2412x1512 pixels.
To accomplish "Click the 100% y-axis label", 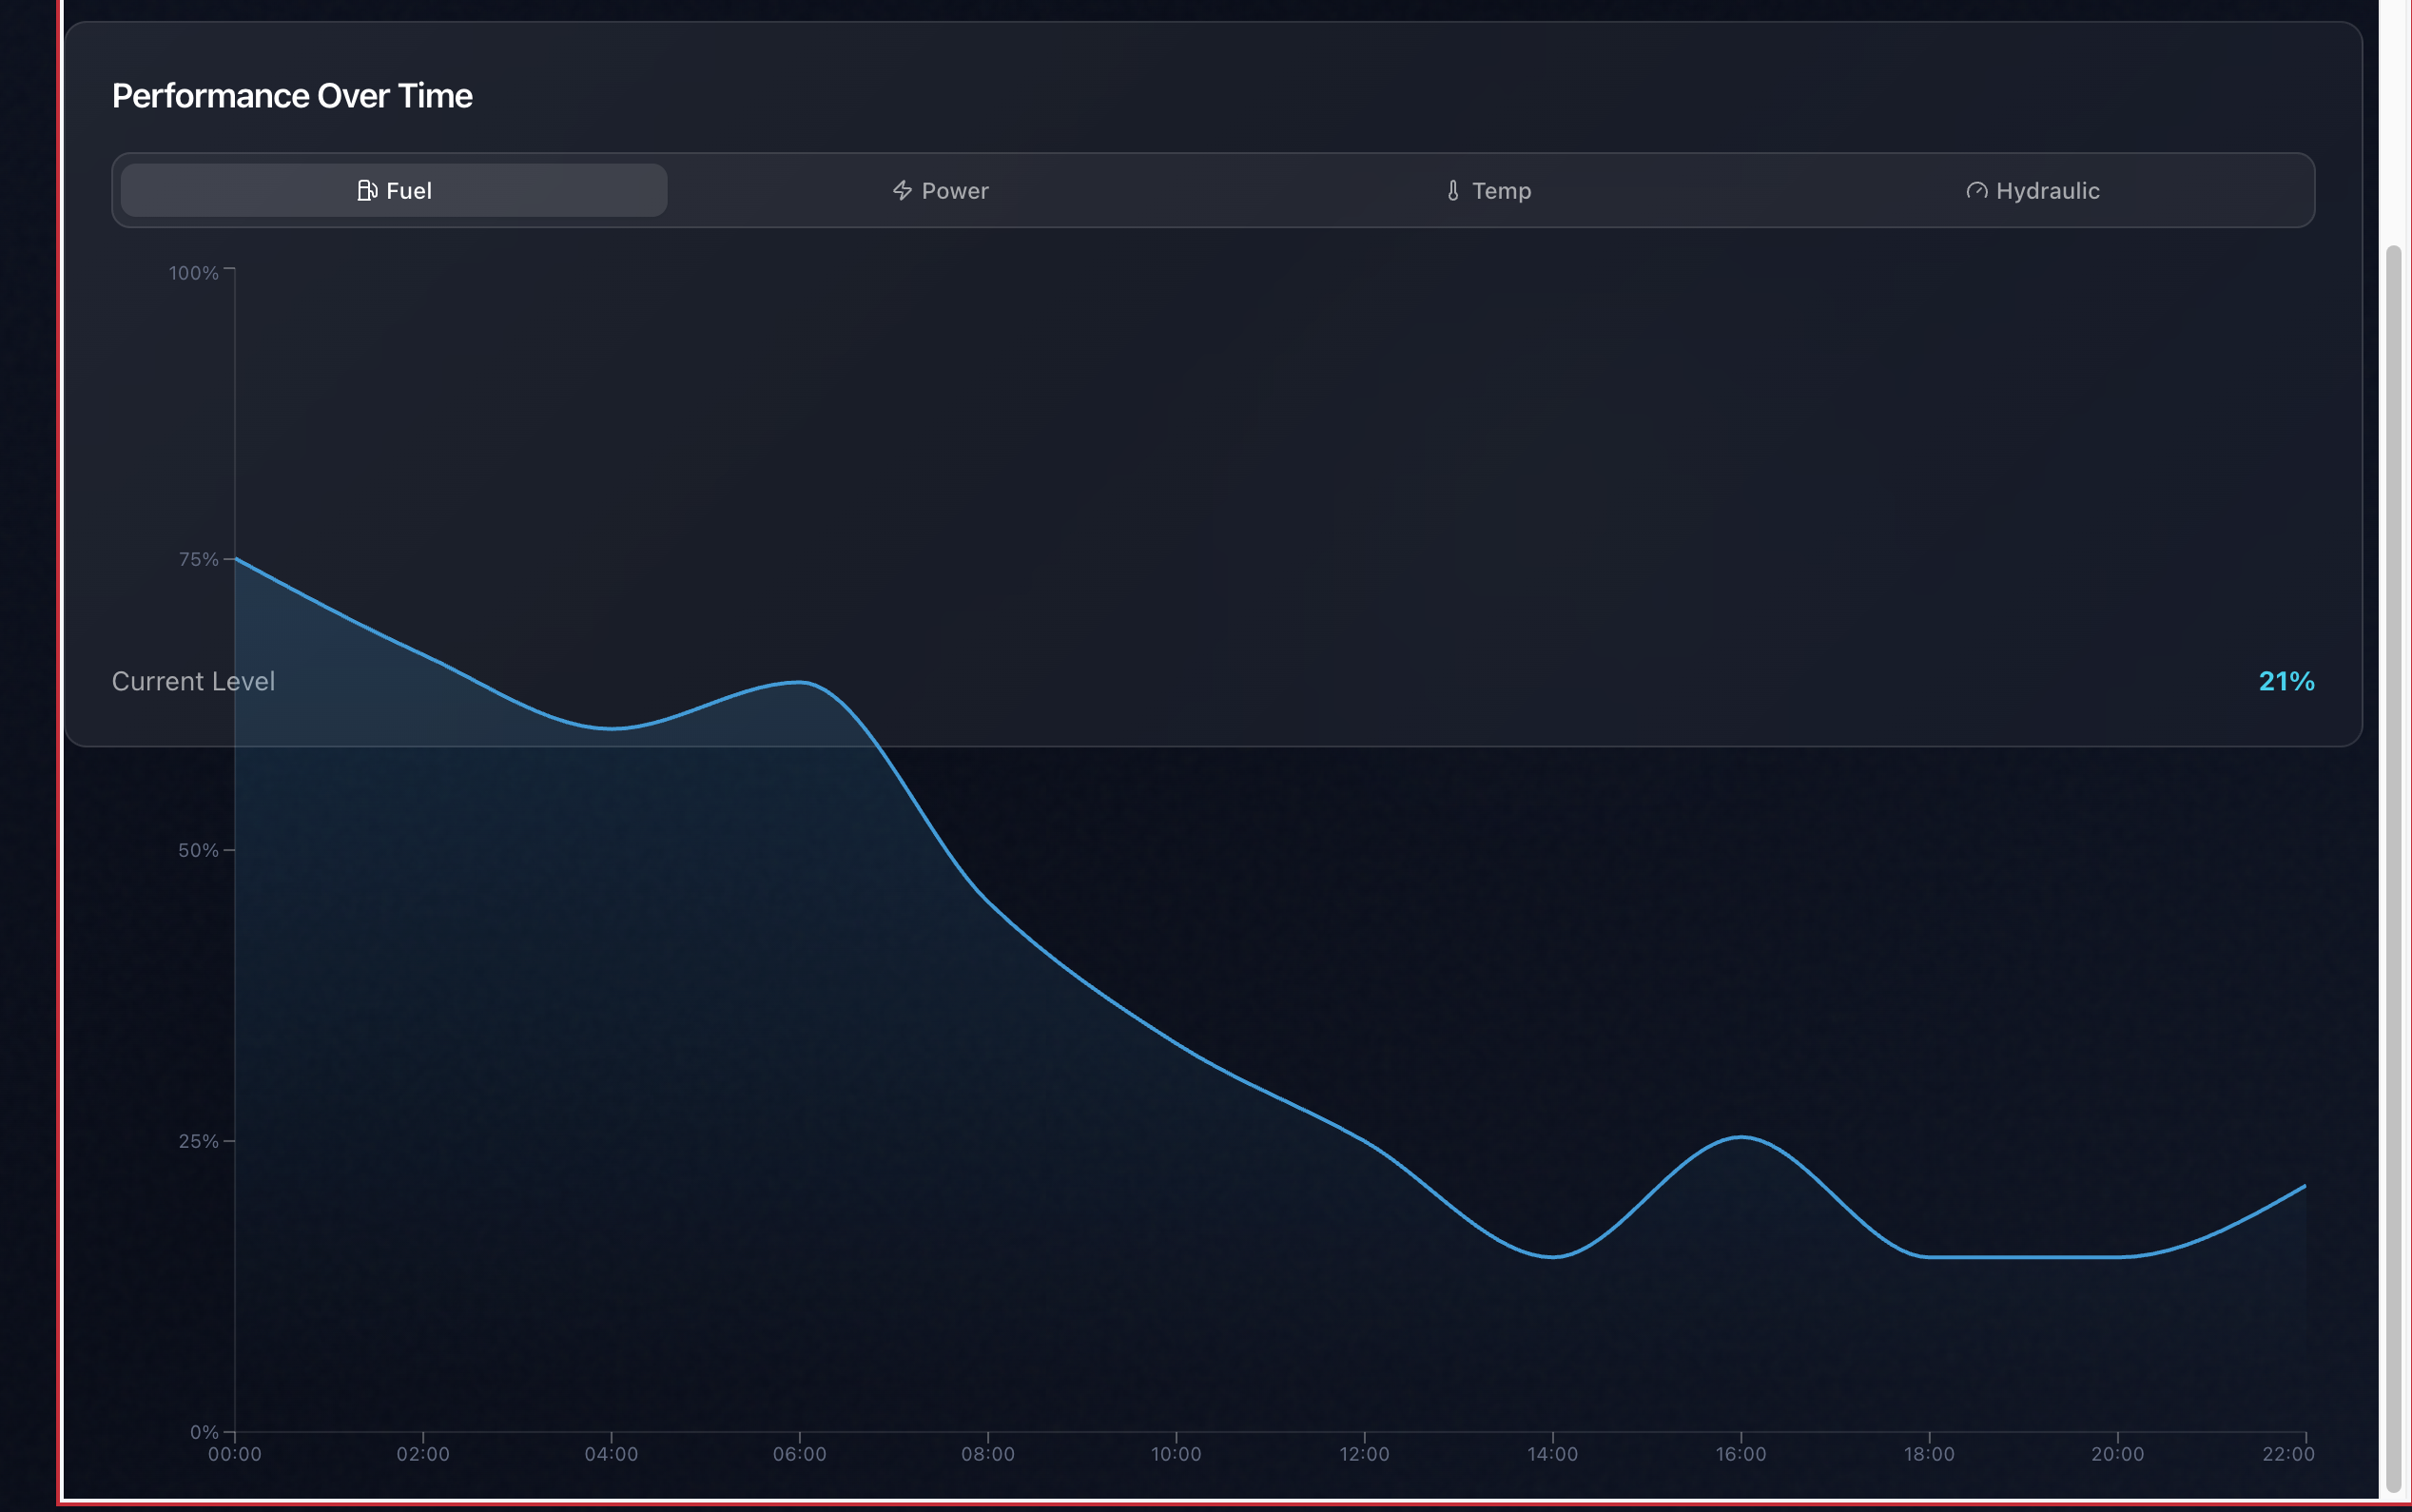I will [x=193, y=273].
